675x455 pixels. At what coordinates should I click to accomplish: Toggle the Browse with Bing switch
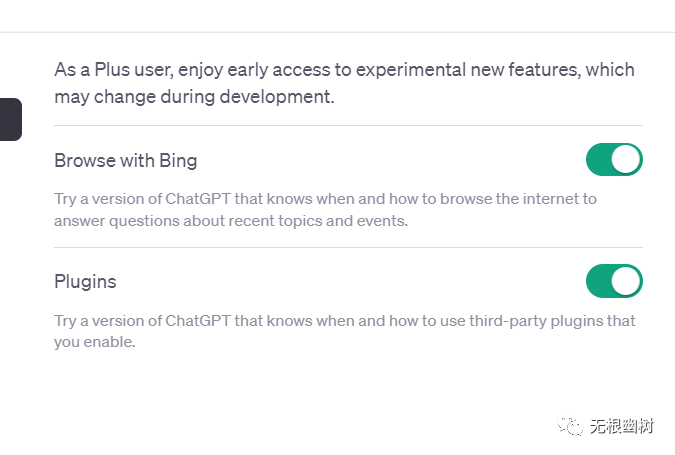point(614,160)
